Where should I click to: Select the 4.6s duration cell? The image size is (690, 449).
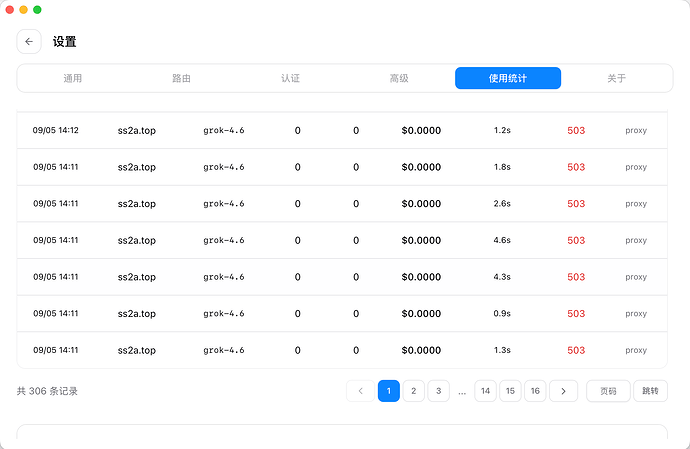click(502, 240)
